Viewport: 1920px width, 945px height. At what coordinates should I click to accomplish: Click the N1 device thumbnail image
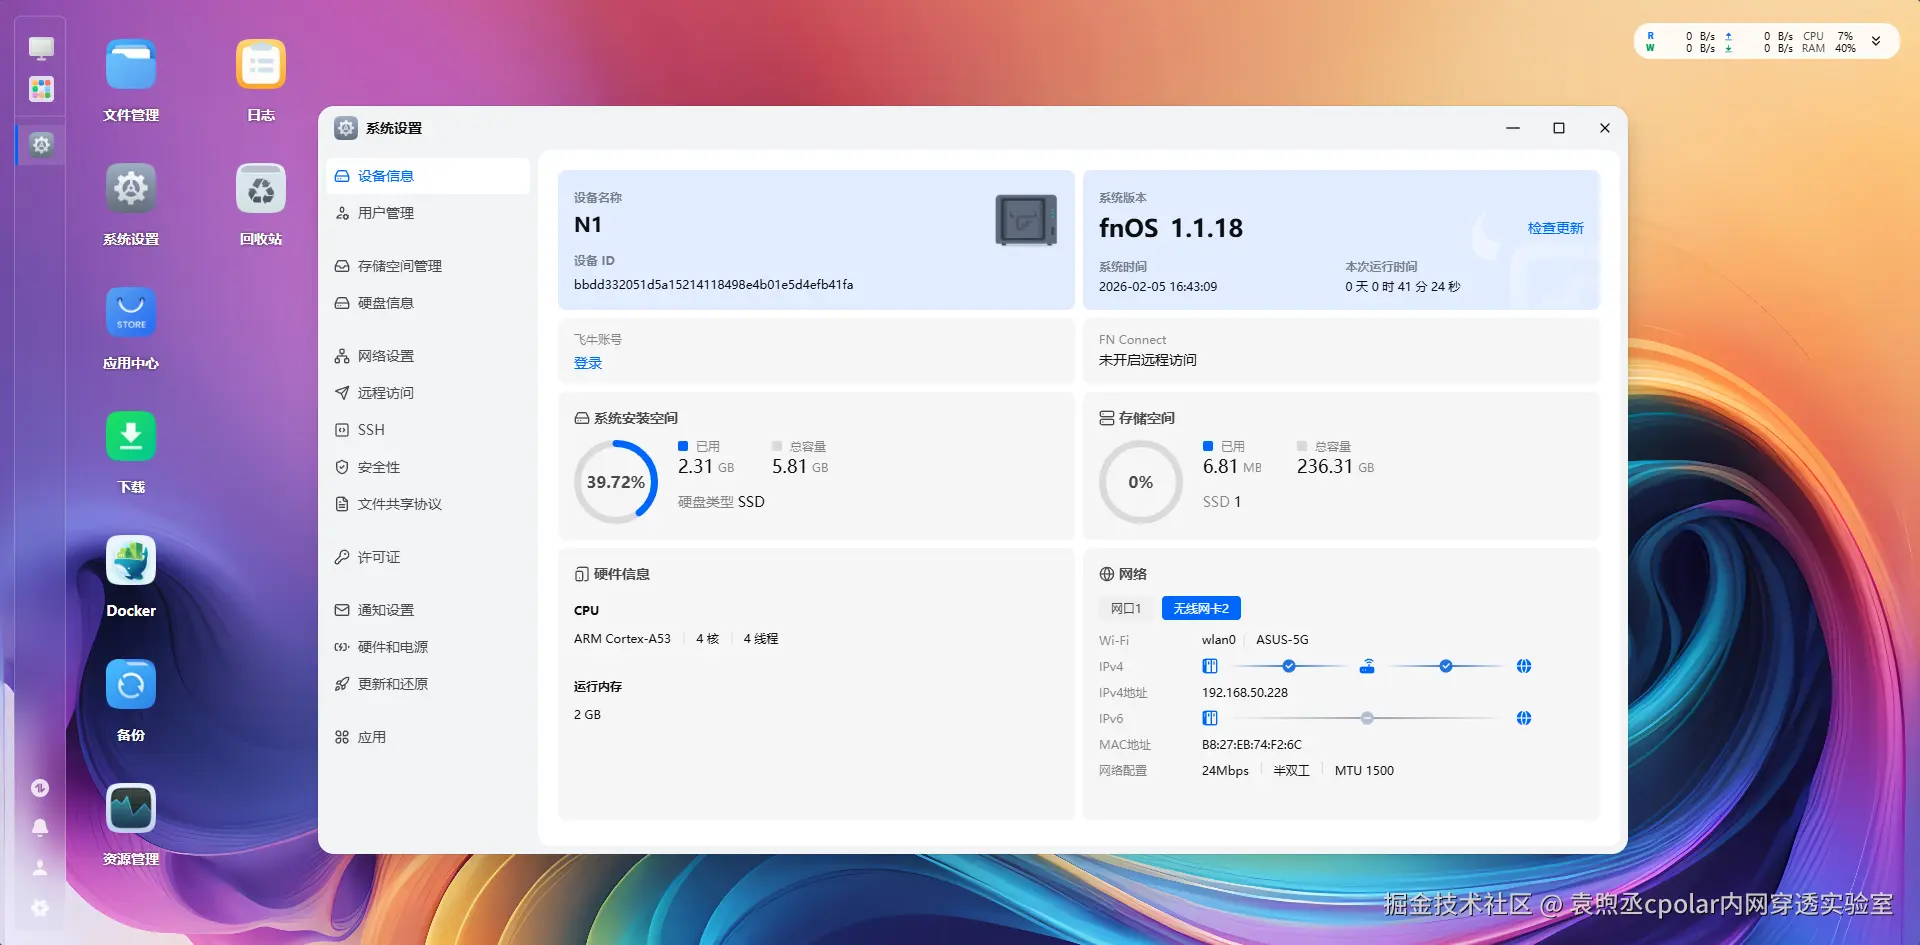[x=1026, y=220]
